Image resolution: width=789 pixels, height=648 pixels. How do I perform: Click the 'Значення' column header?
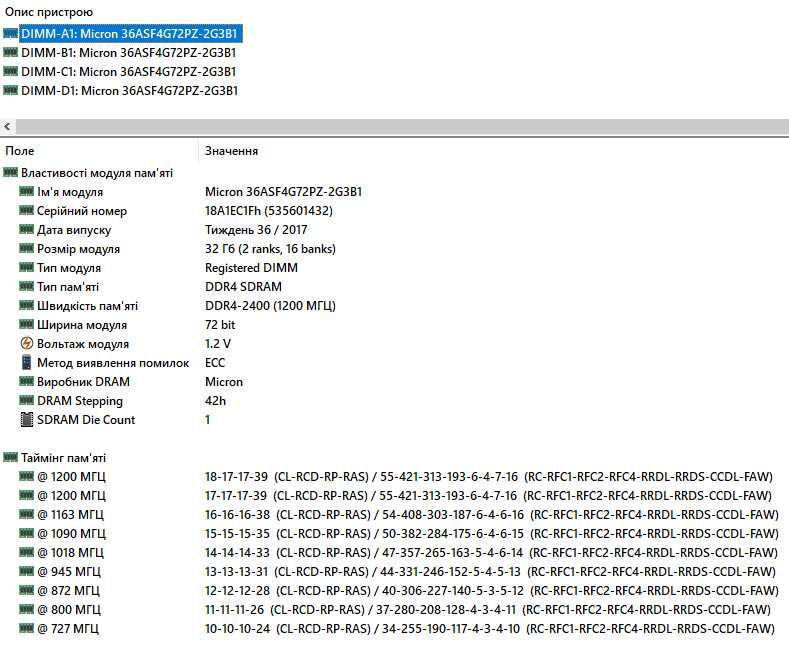point(231,151)
